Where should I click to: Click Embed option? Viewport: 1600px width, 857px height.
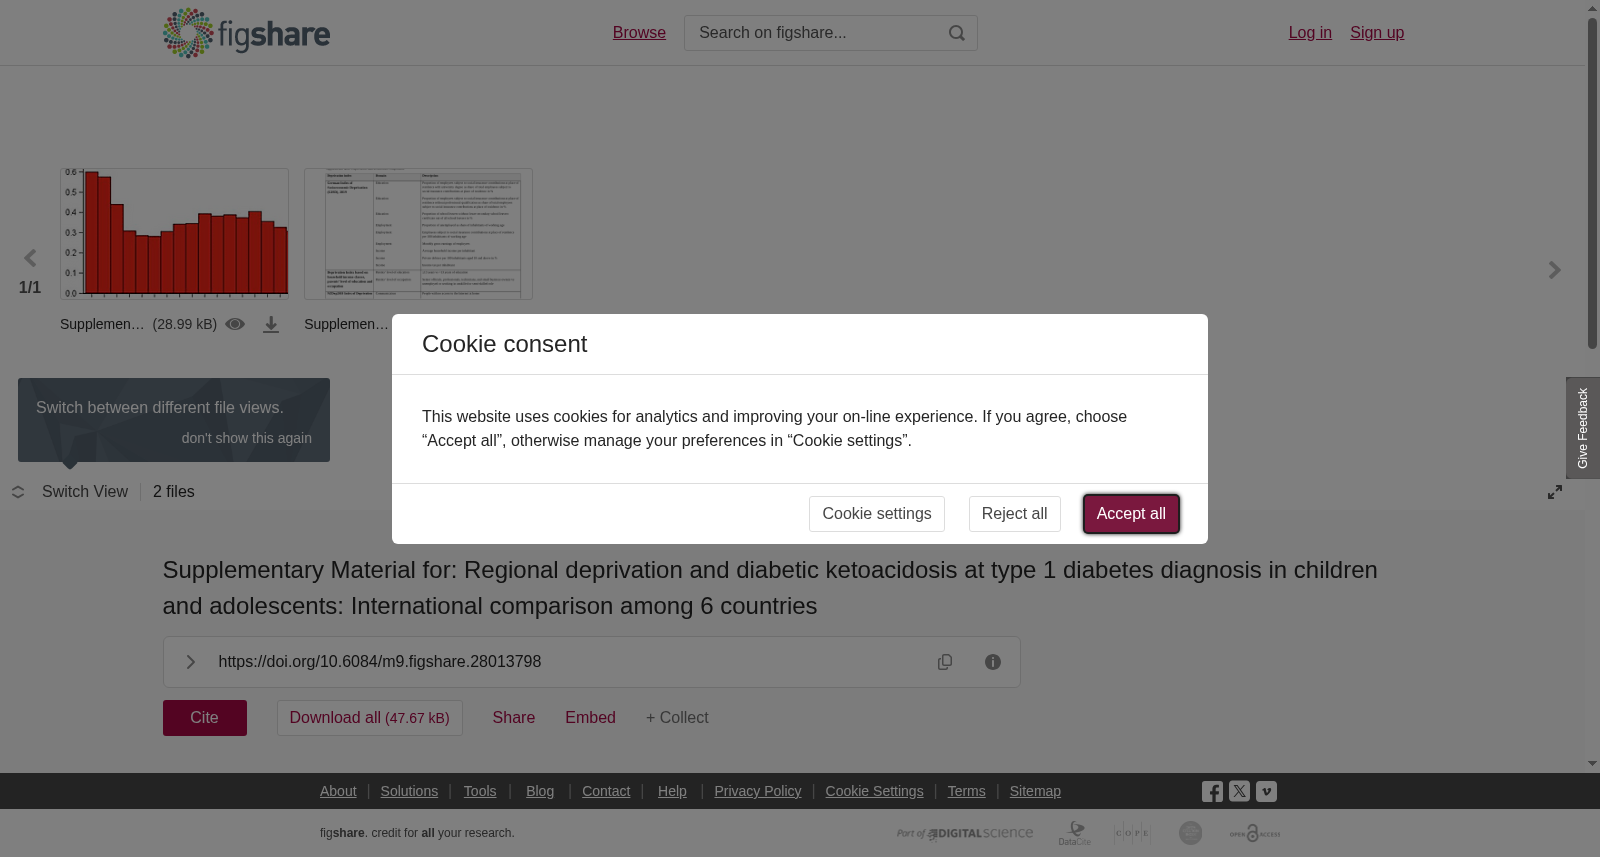coord(590,718)
